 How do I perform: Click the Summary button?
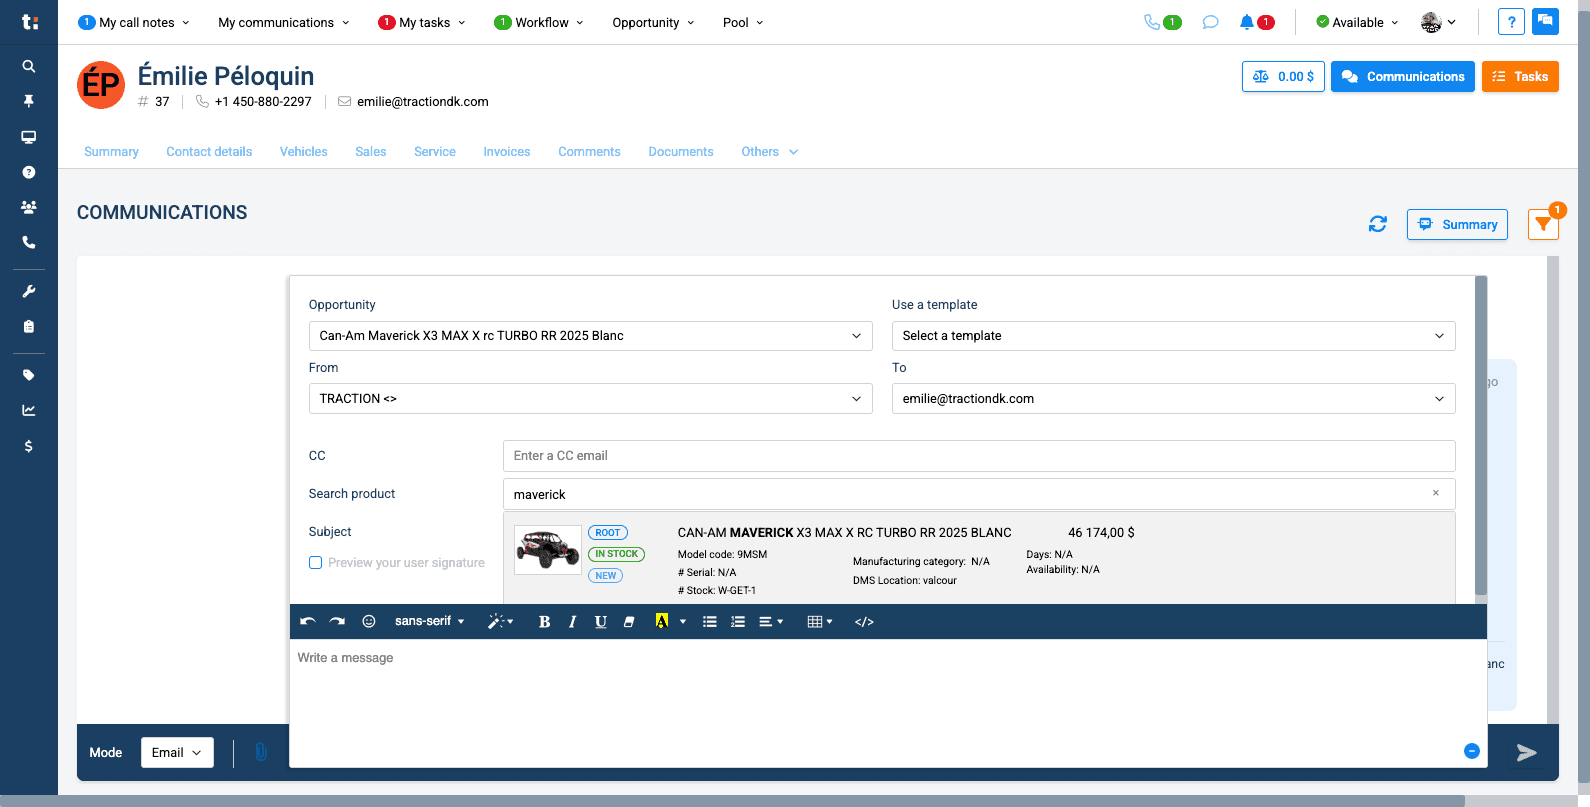pyautogui.click(x=1457, y=225)
